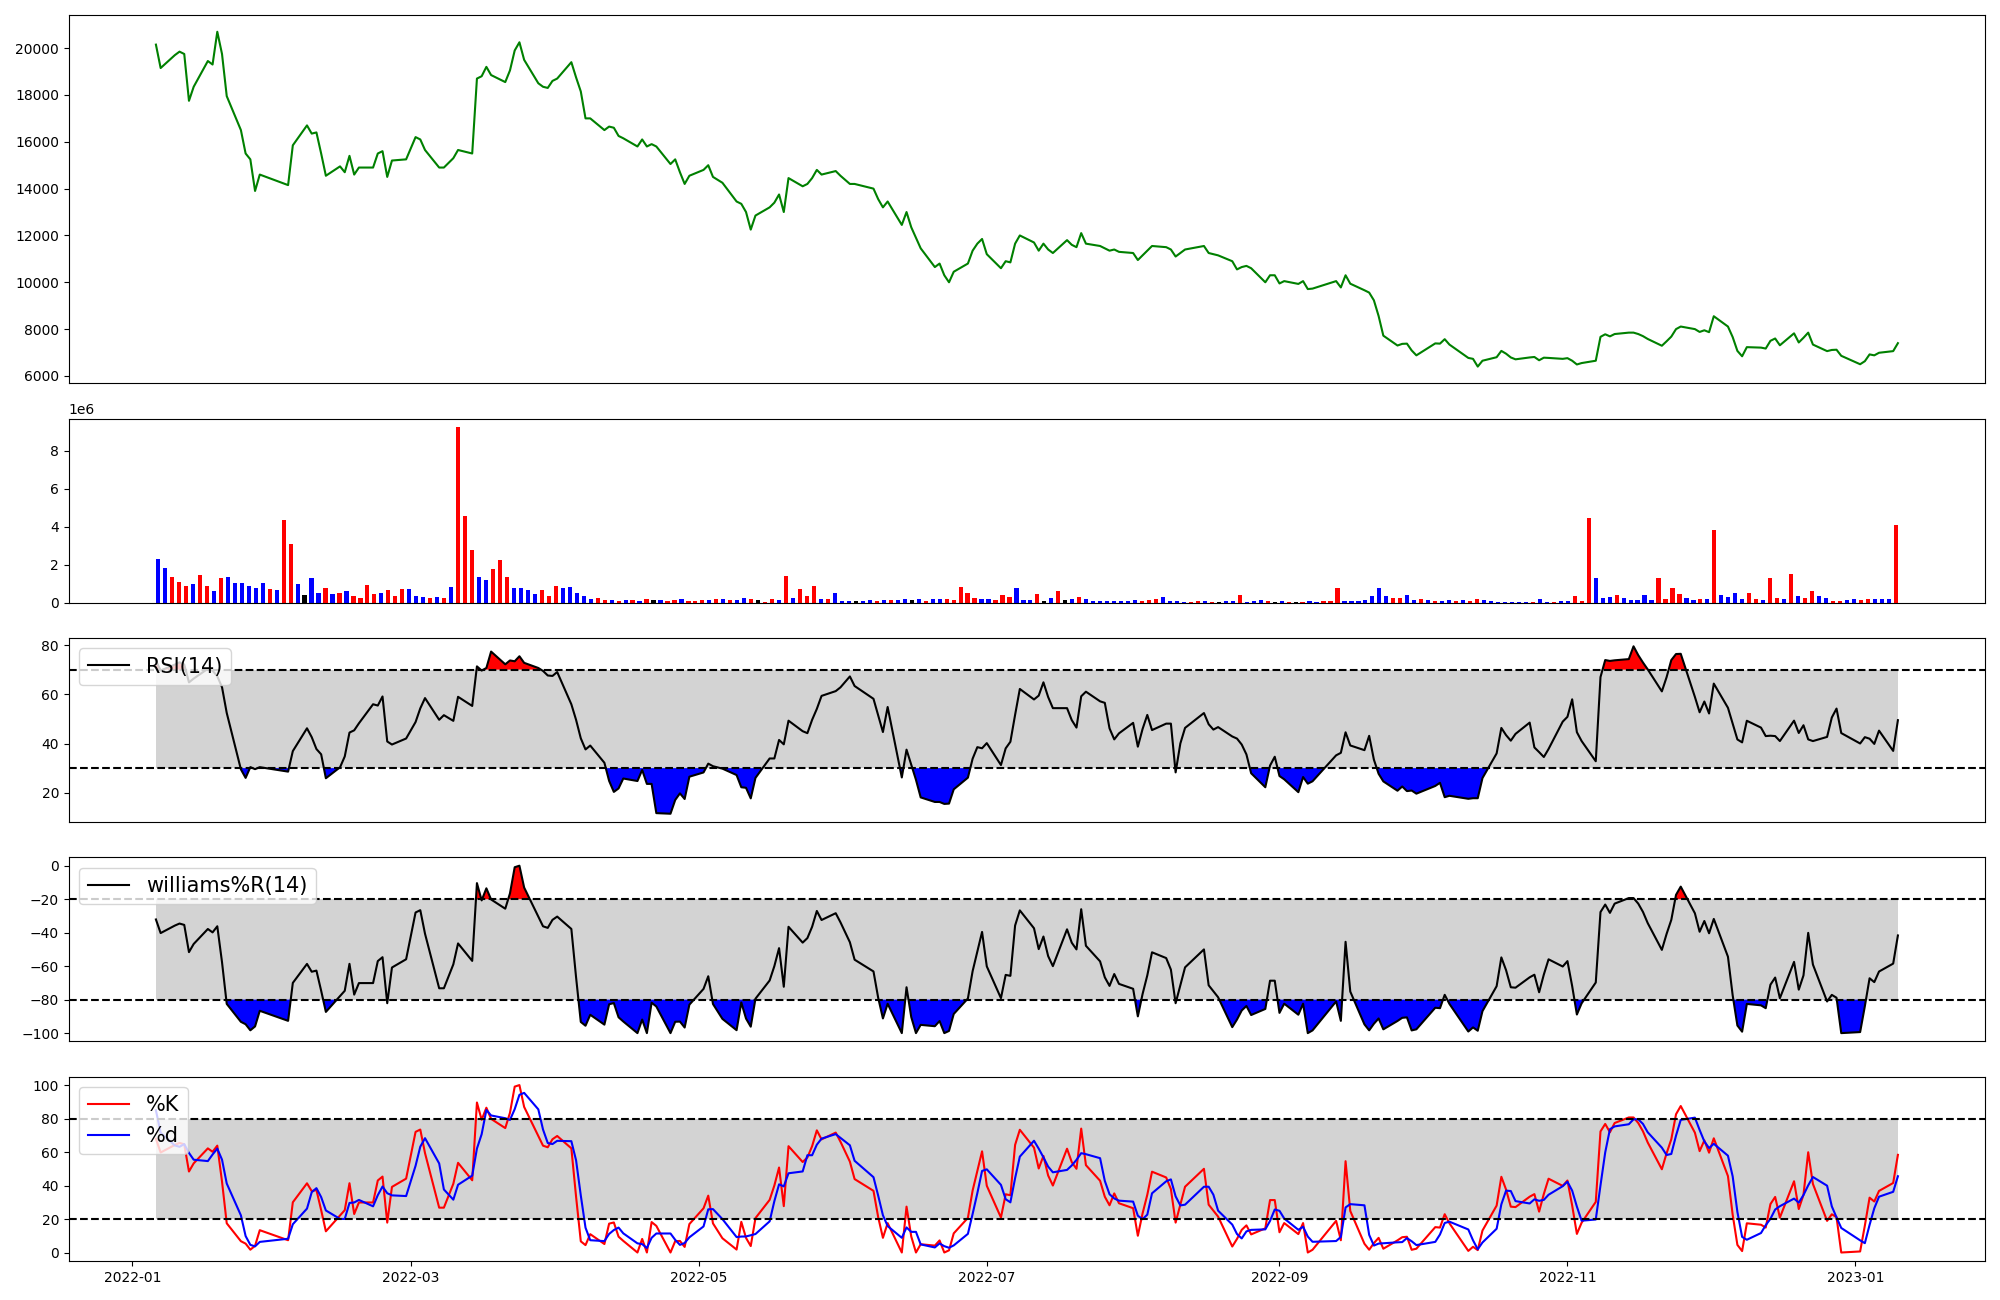Image resolution: width=2000 pixels, height=1300 pixels.
Task: Click the 80 tick on the RSI axis
Action: pos(50,646)
